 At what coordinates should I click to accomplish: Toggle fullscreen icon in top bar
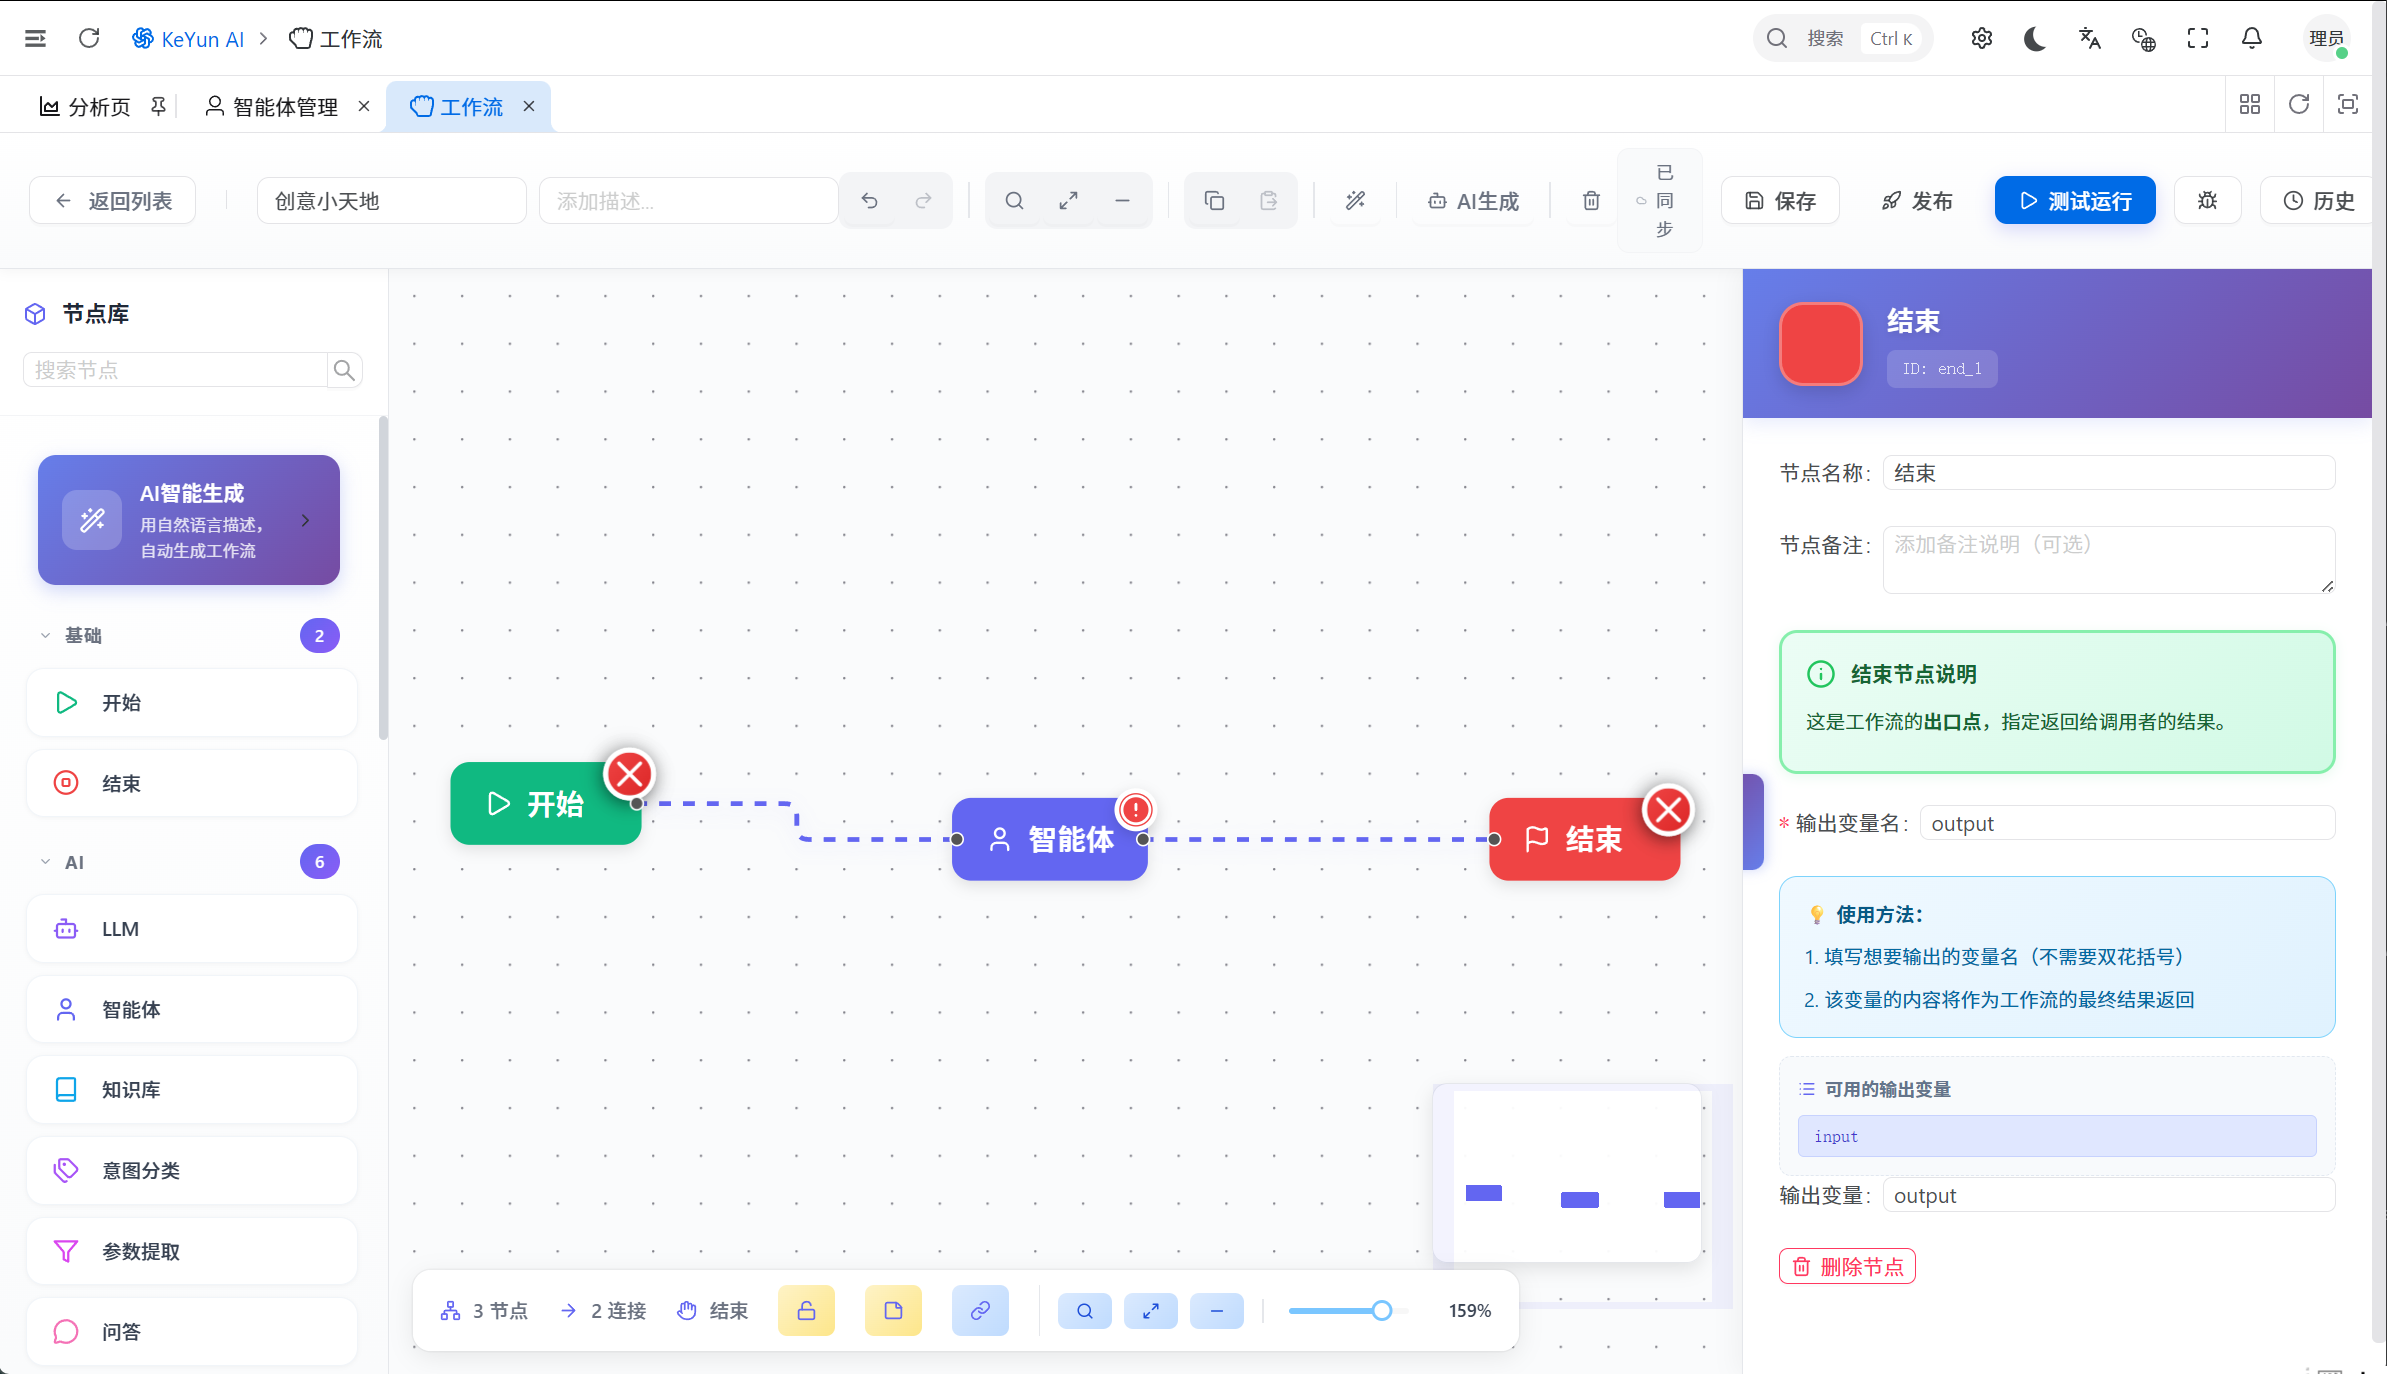click(2197, 39)
